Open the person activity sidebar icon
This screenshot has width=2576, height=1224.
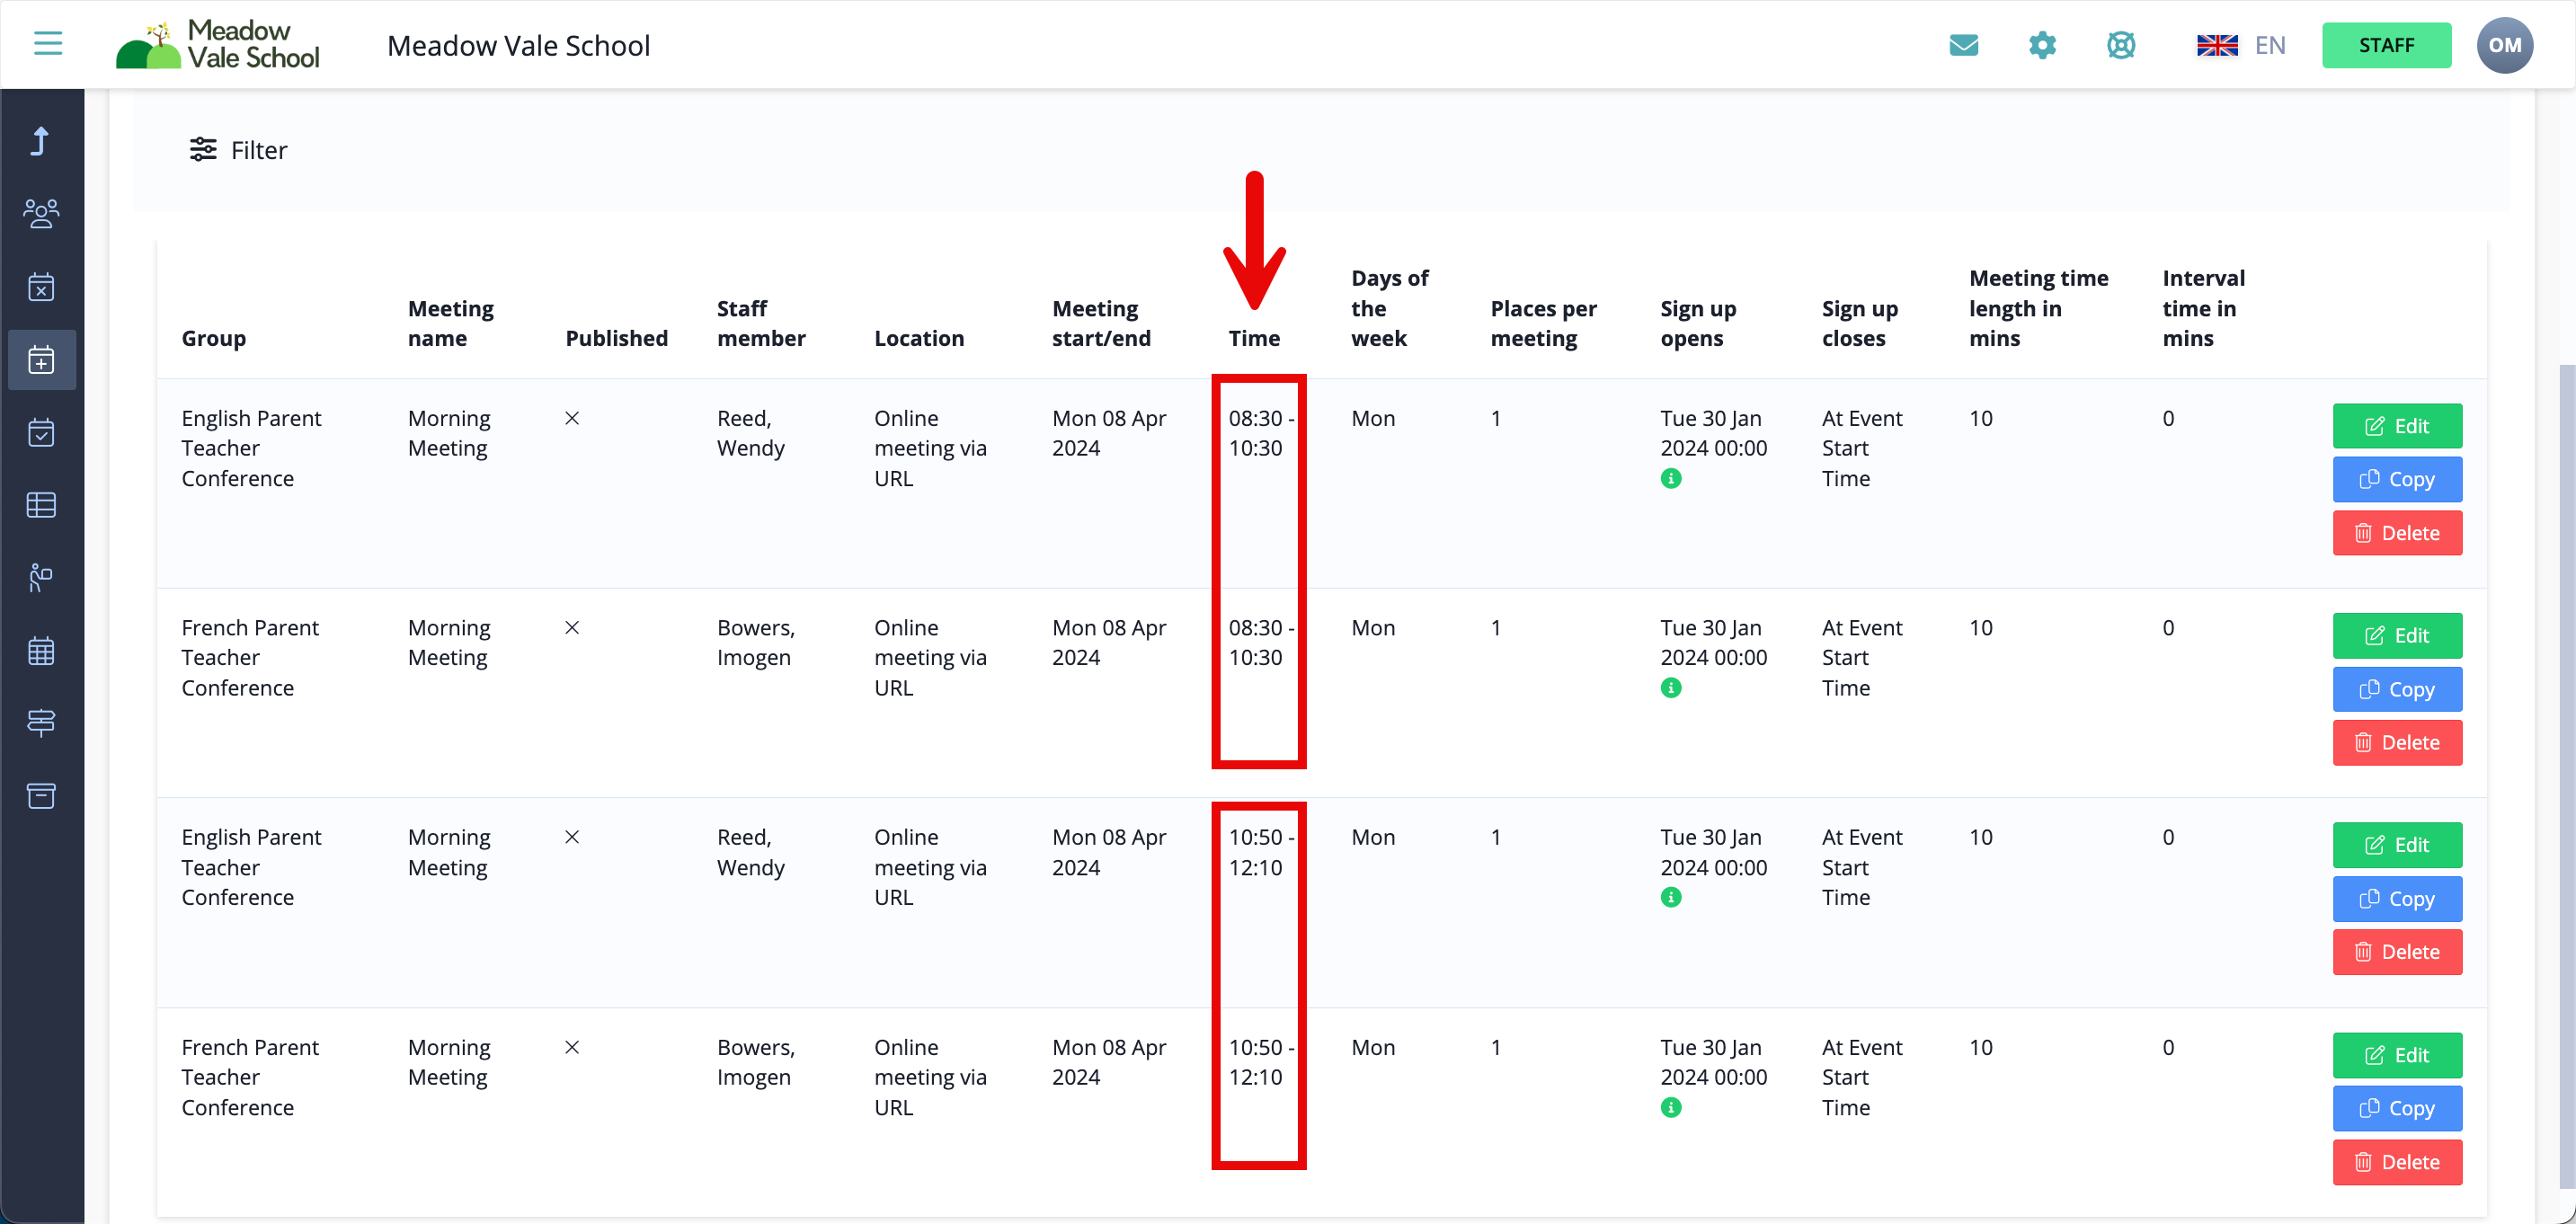(41, 578)
